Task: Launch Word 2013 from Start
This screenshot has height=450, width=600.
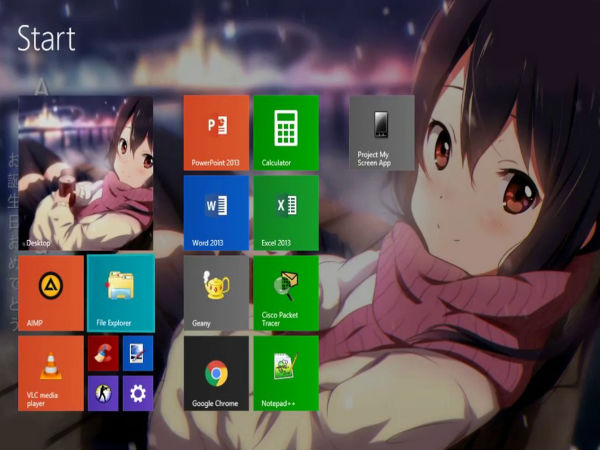Action: (216, 211)
